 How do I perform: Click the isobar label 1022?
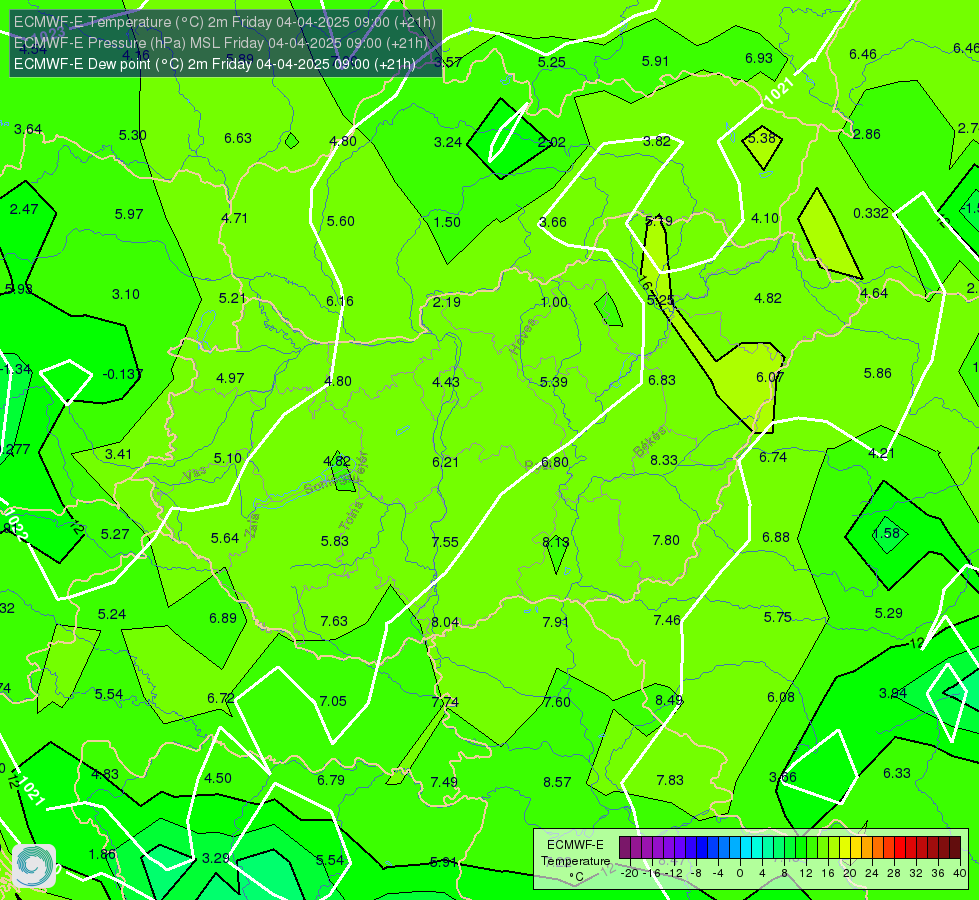click(16, 523)
